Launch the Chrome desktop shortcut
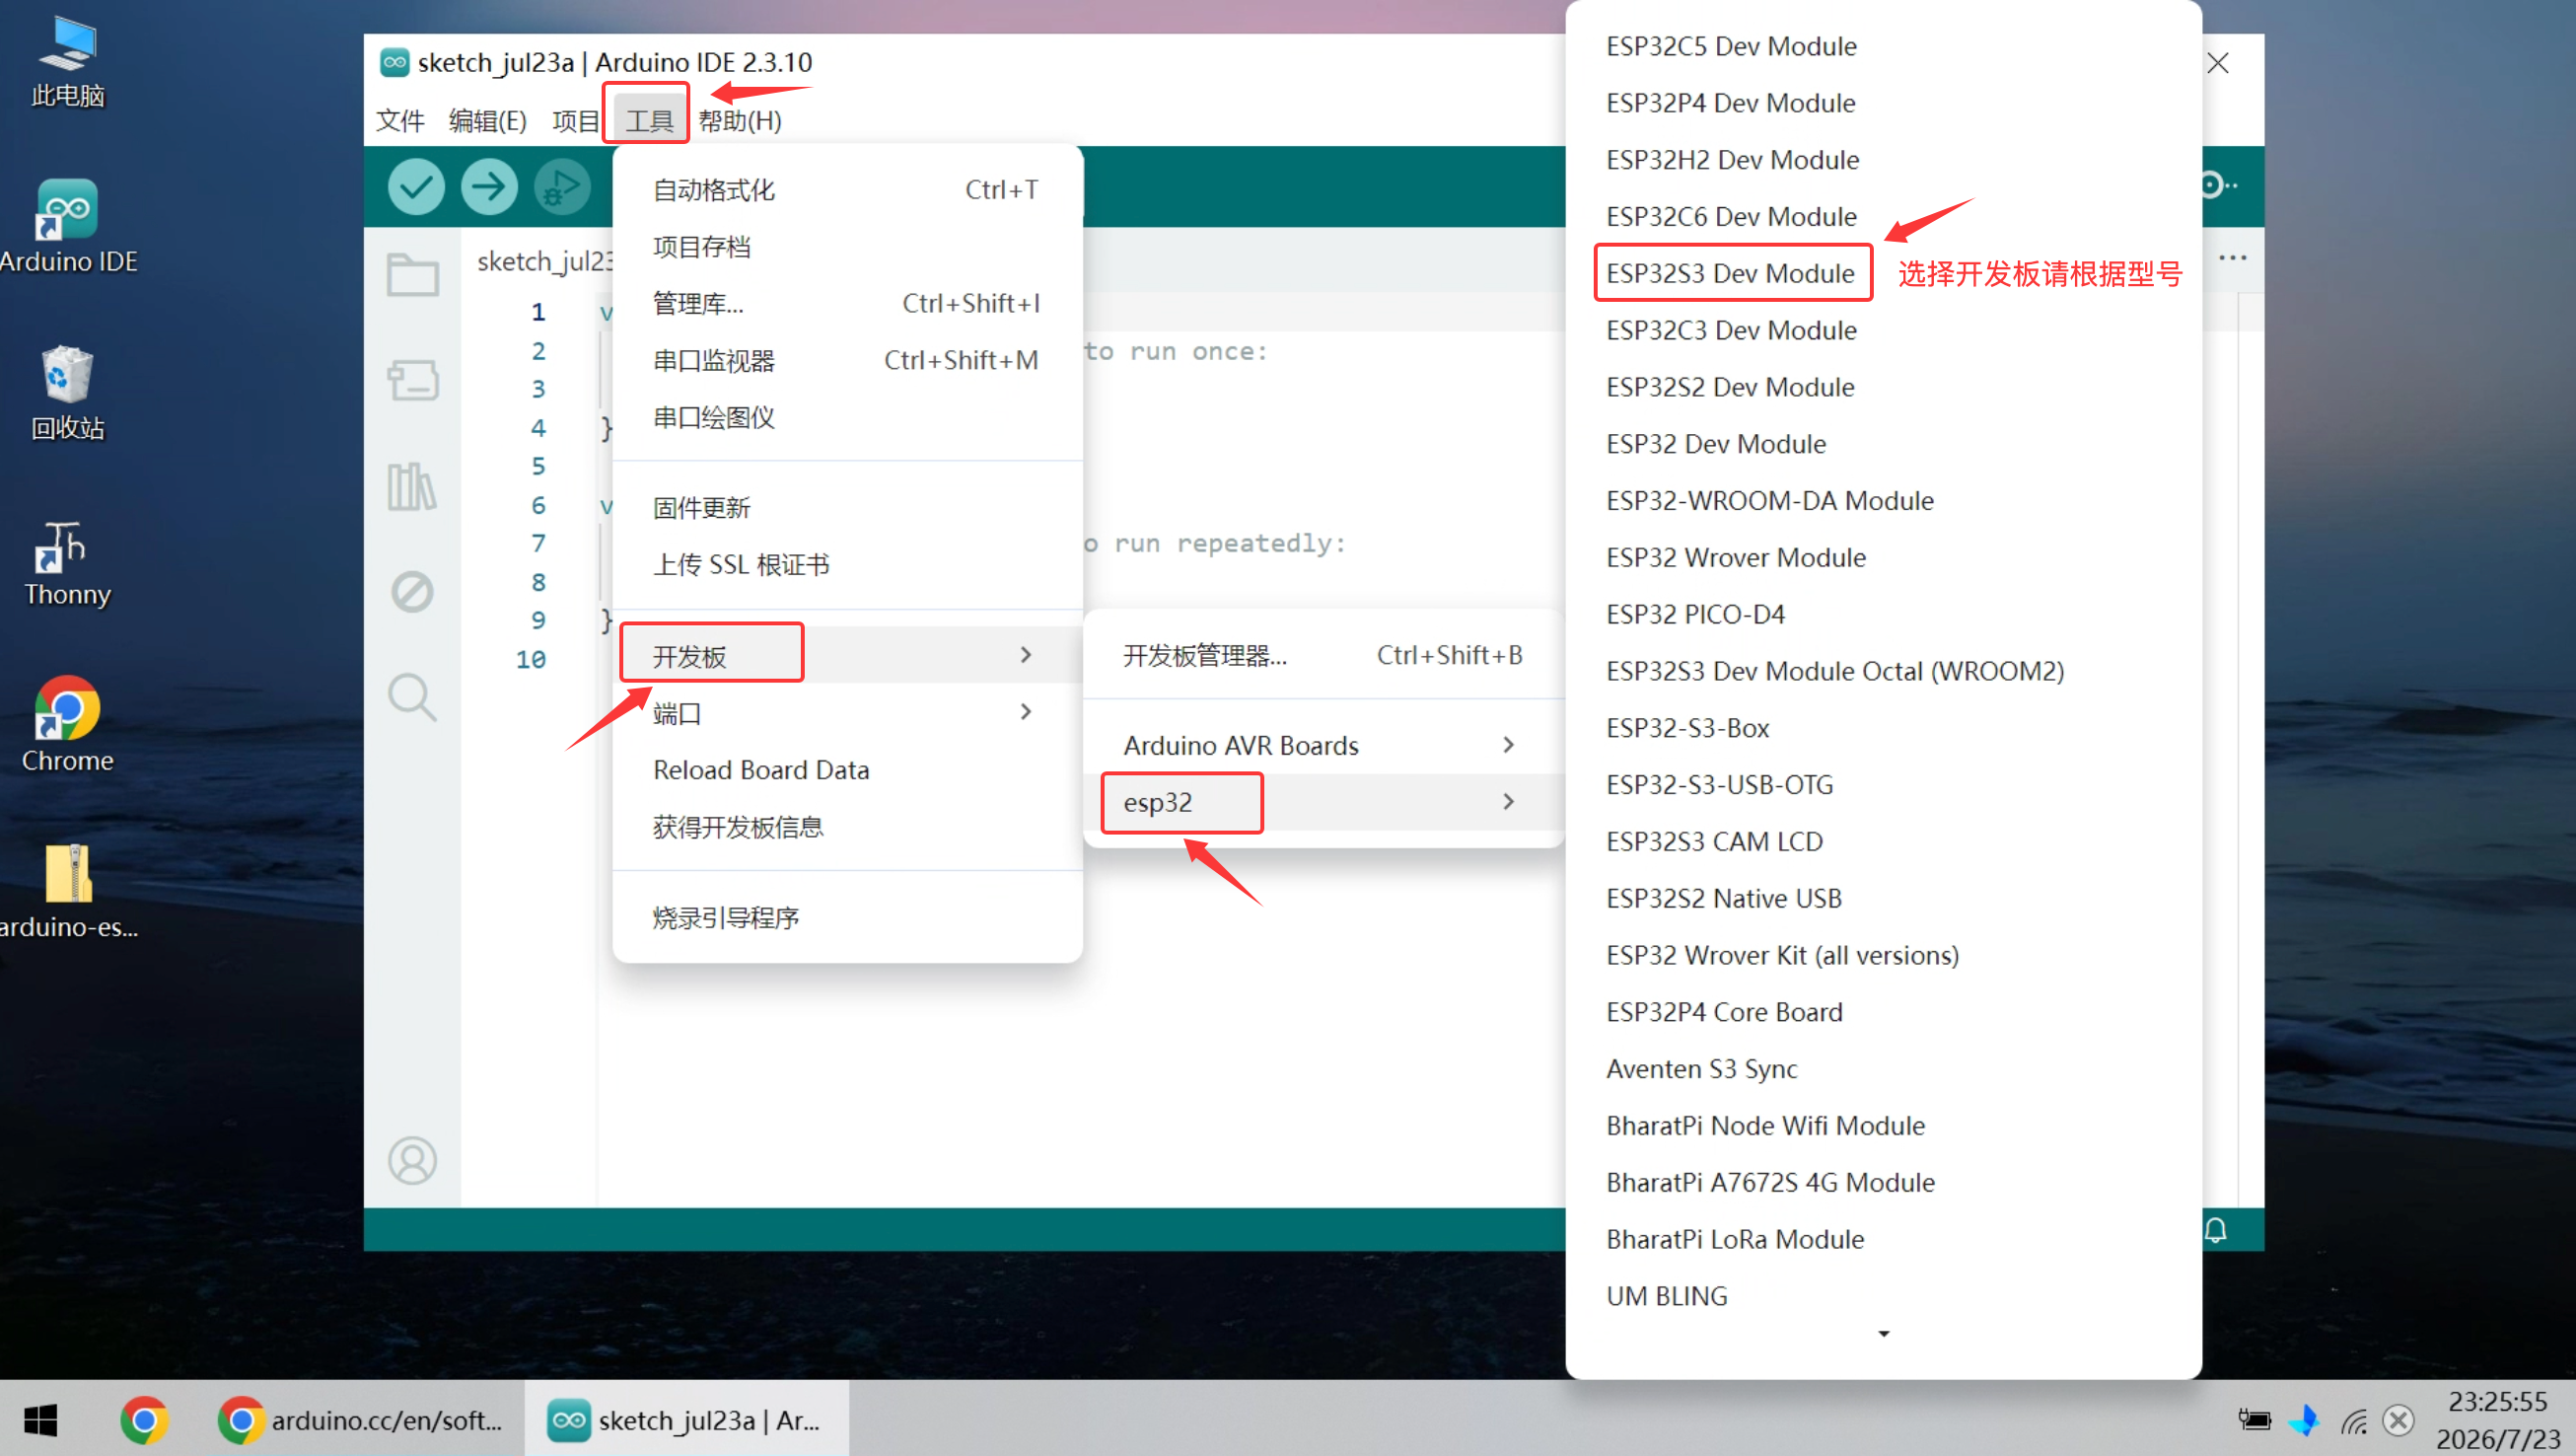2576x1456 pixels. click(x=67, y=725)
